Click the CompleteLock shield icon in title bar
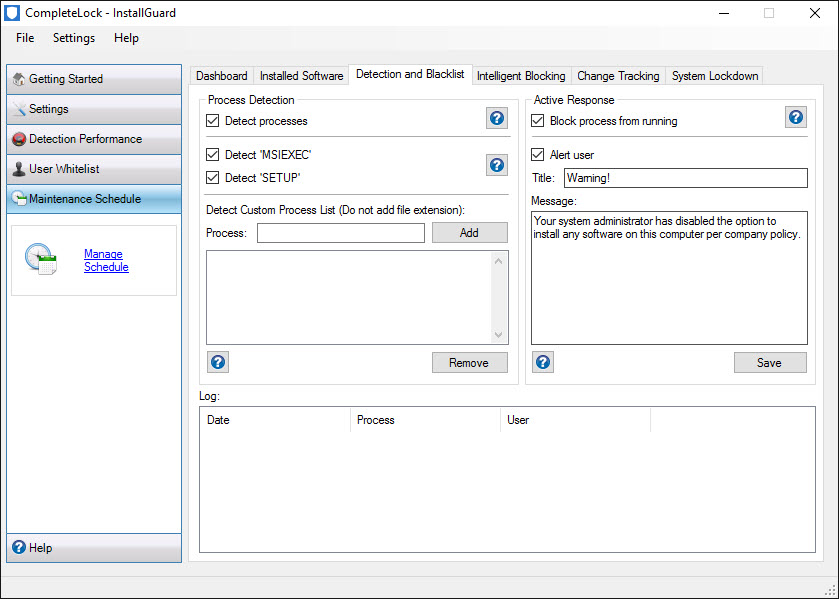Viewport: 839px width, 599px height. click(x=12, y=13)
